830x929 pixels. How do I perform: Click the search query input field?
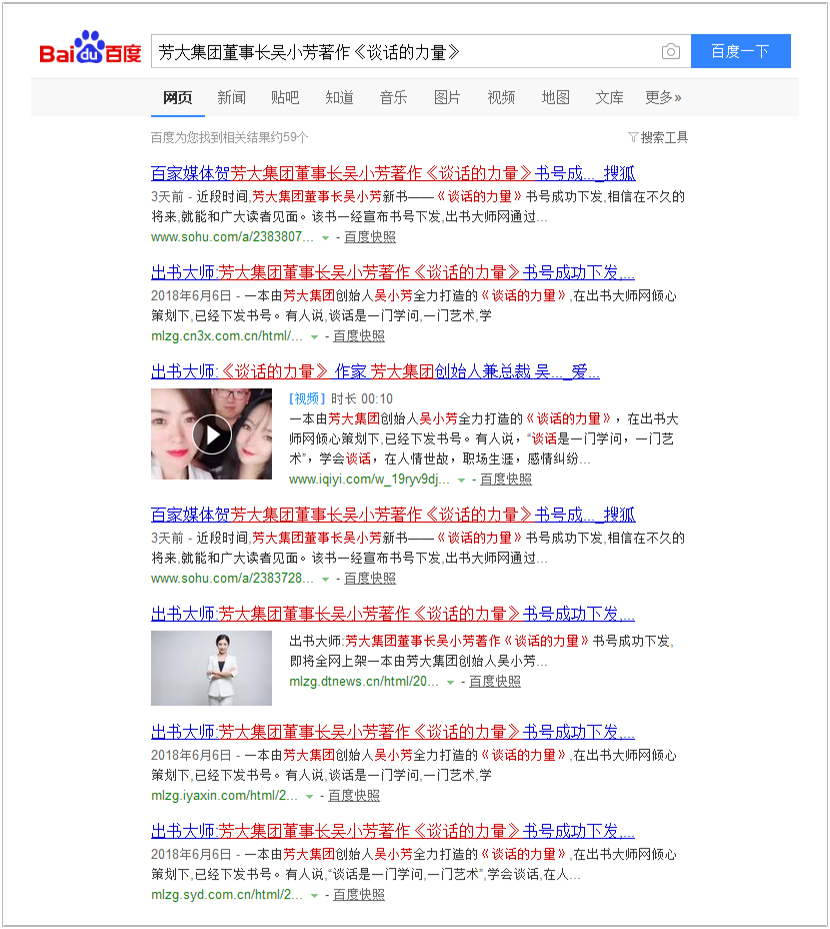click(x=400, y=52)
